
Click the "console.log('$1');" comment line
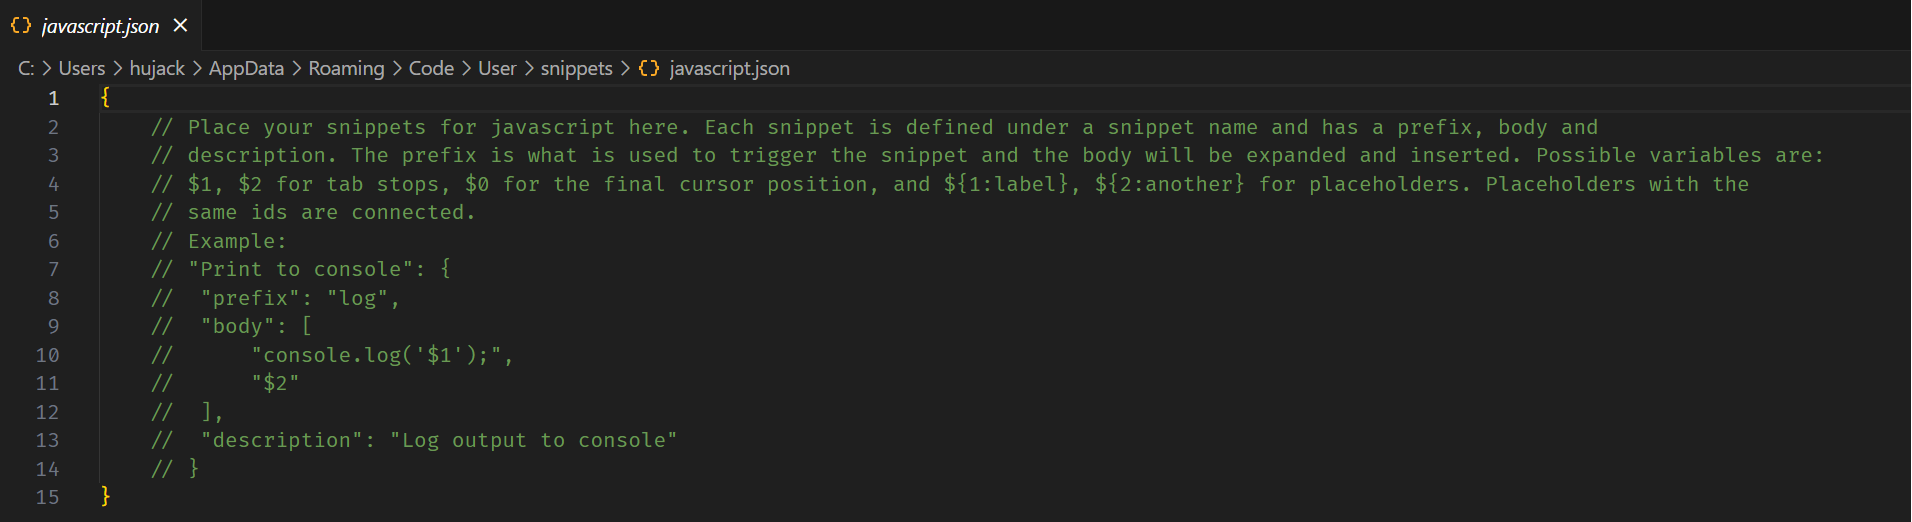pyautogui.click(x=382, y=356)
